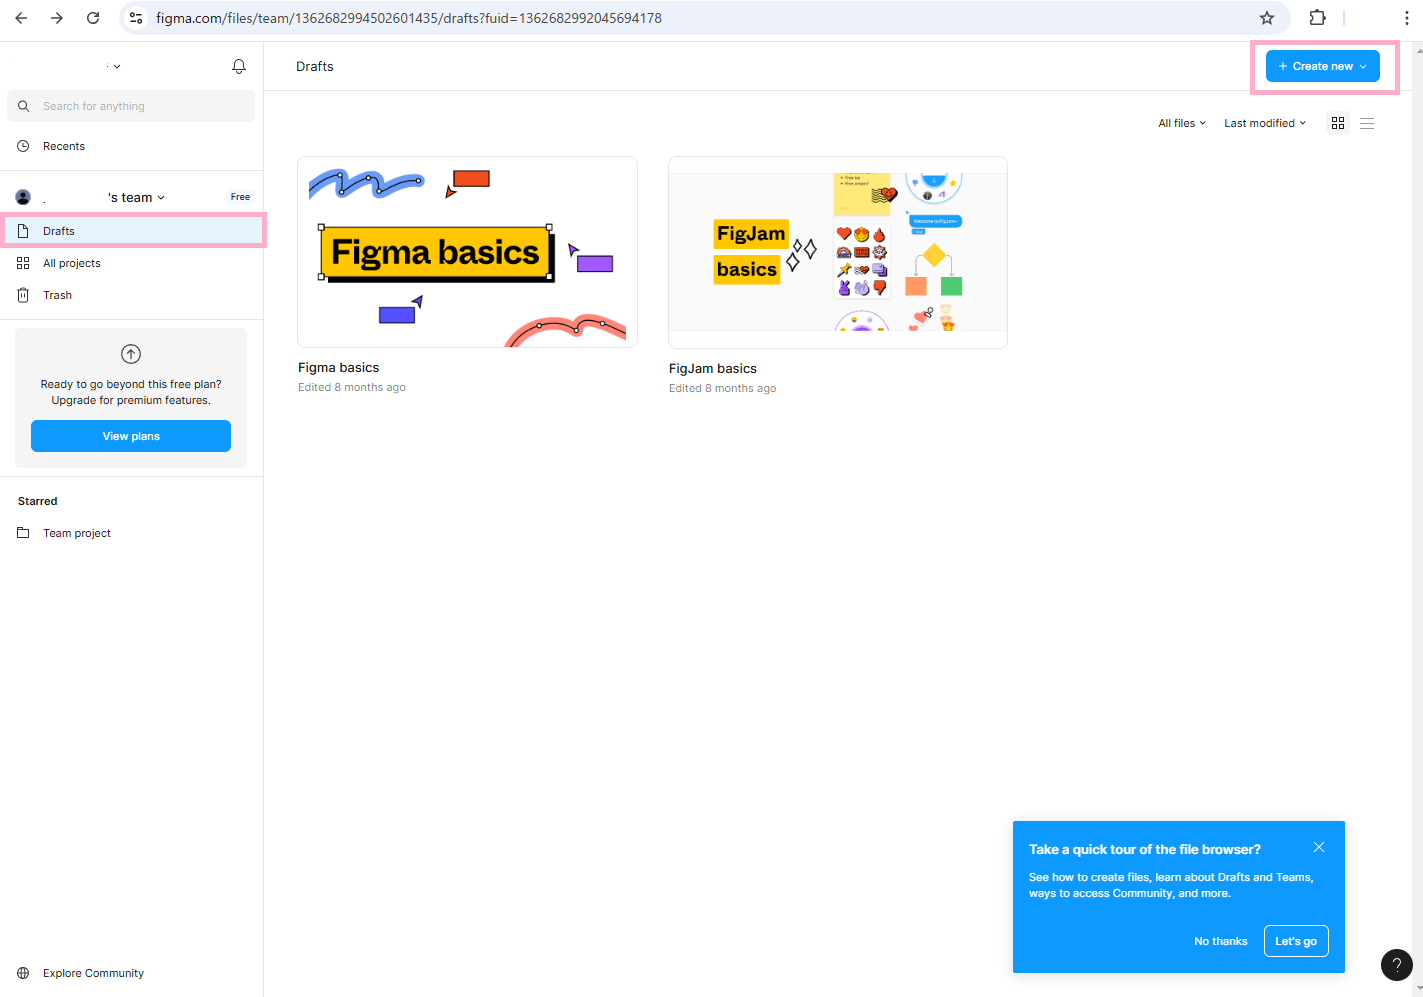Open the account switcher chevron at top left
This screenshot has height=997, width=1423.
click(117, 67)
